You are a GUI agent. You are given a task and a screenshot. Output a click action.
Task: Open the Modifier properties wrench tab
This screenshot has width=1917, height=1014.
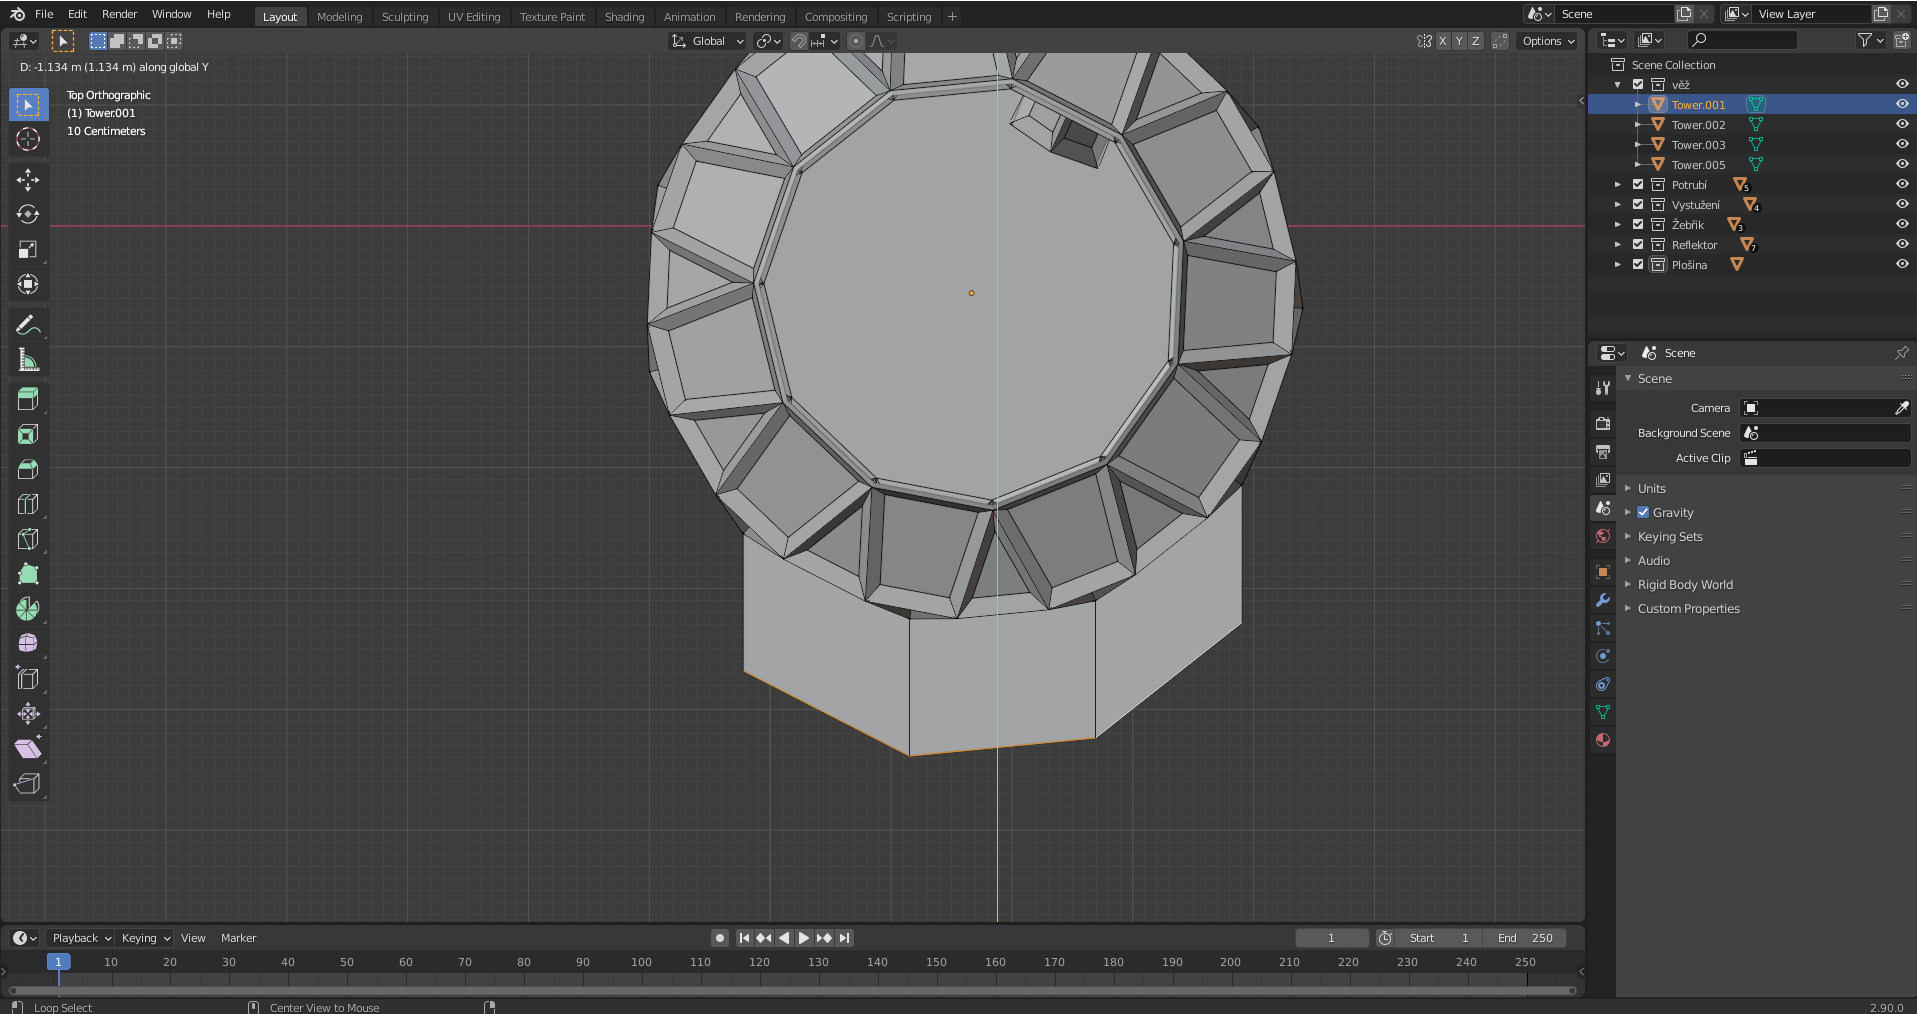coord(1603,600)
